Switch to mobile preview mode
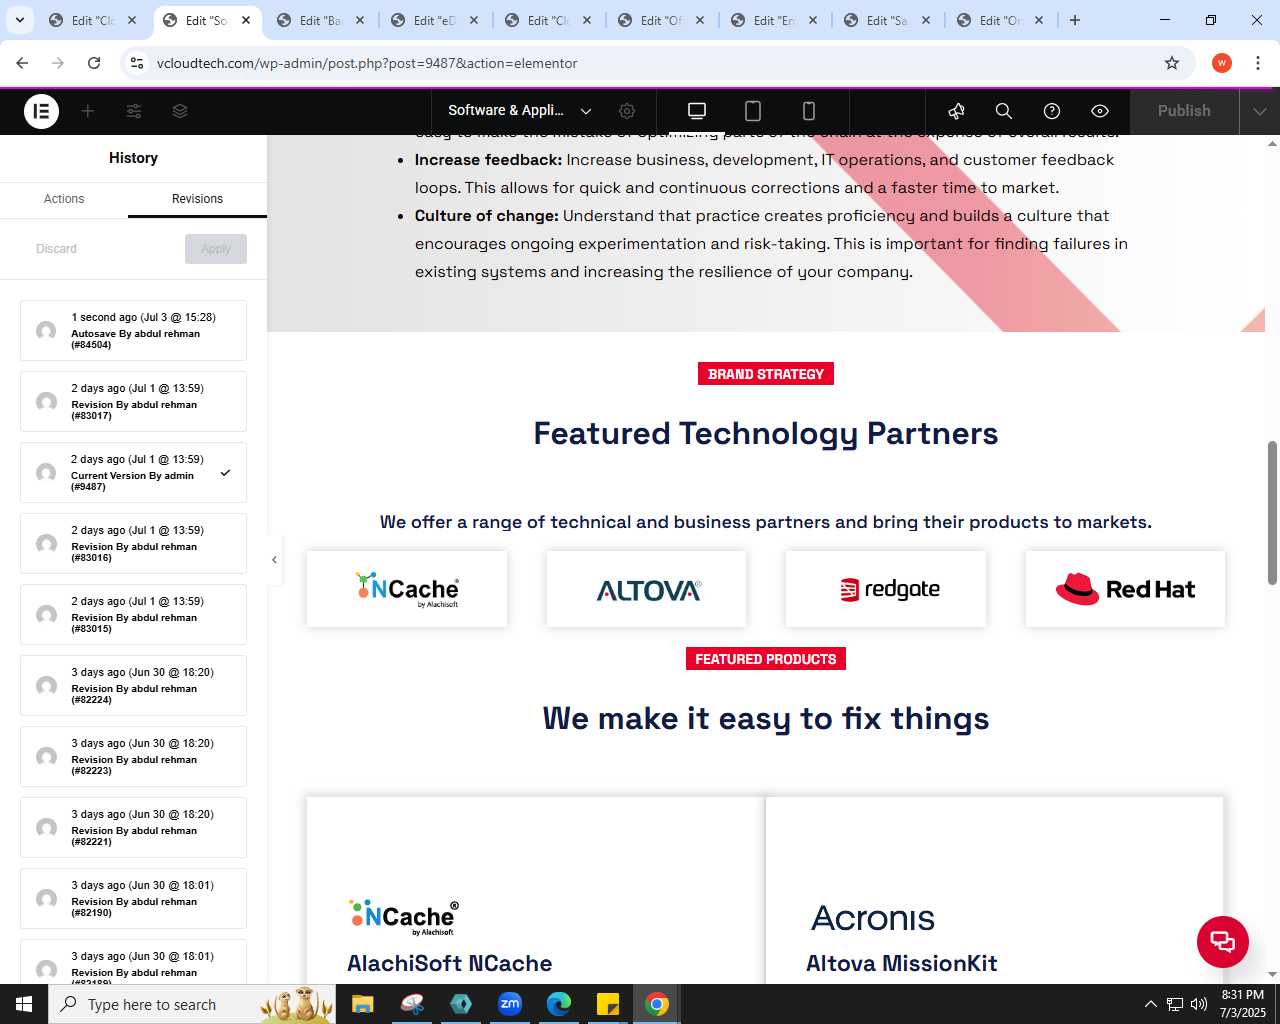This screenshot has width=1280, height=1024. (809, 111)
